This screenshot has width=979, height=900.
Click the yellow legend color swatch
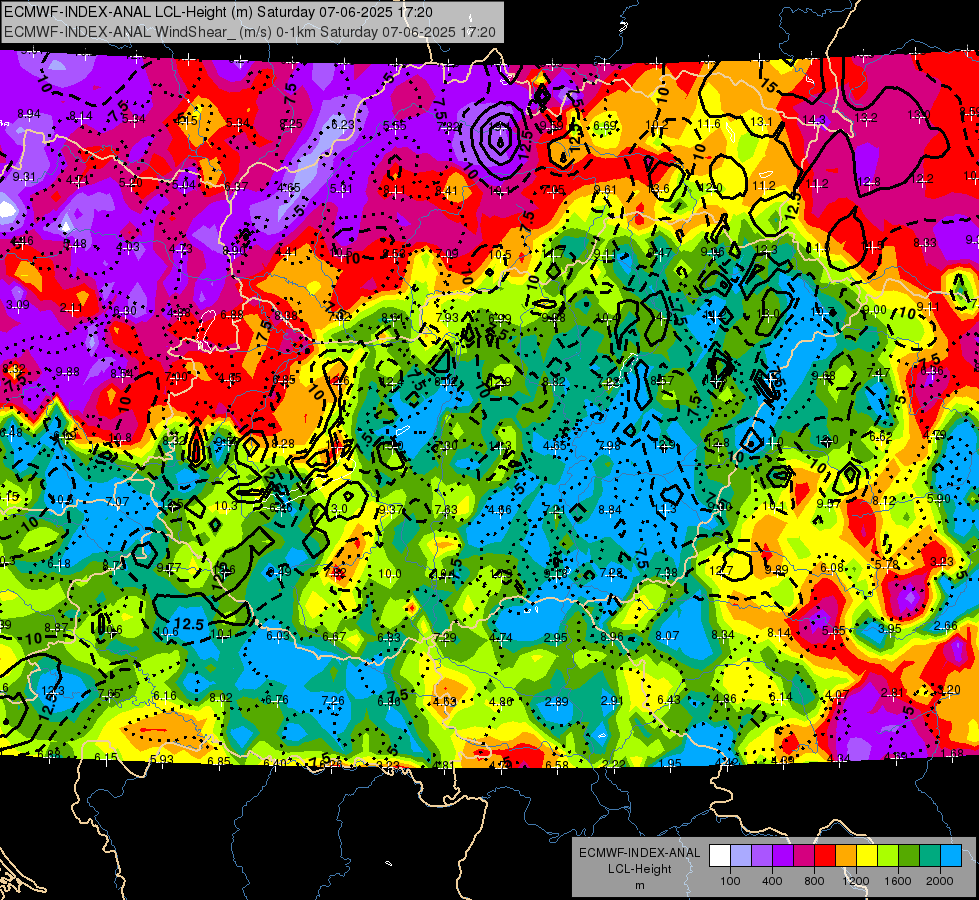[x=867, y=856]
